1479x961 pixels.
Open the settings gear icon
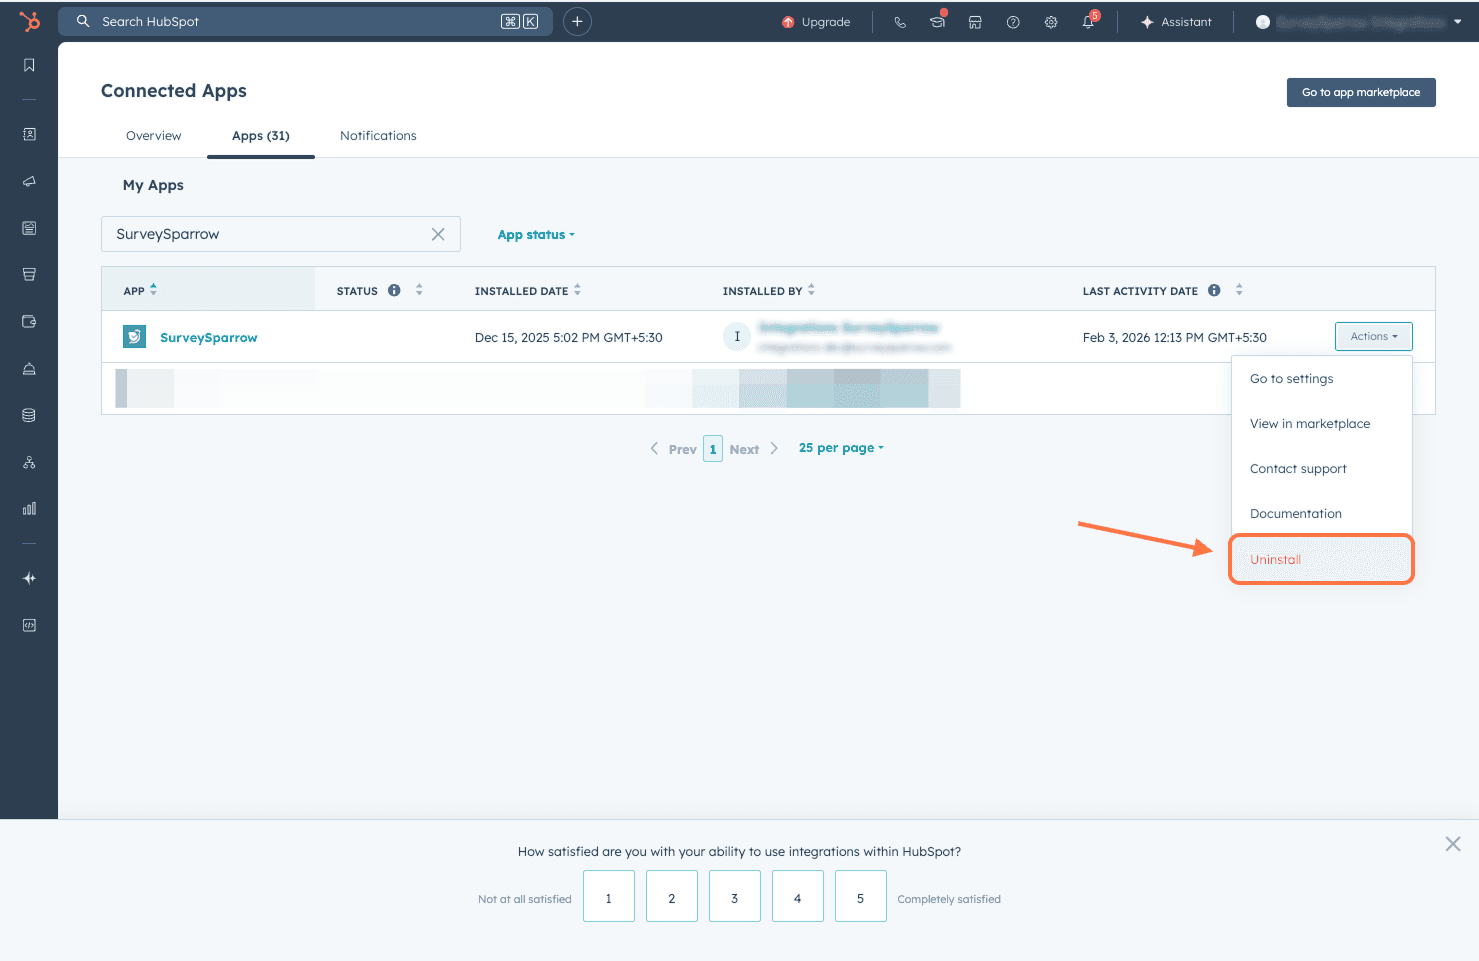pyautogui.click(x=1051, y=22)
